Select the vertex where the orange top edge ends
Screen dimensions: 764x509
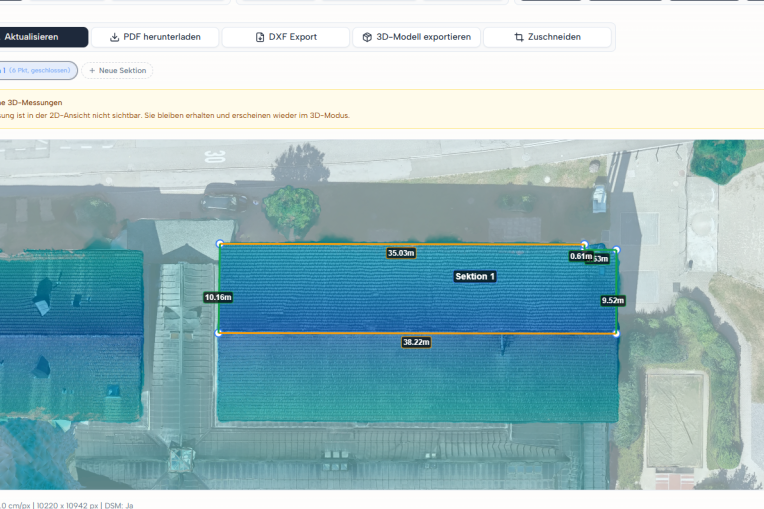584,244
